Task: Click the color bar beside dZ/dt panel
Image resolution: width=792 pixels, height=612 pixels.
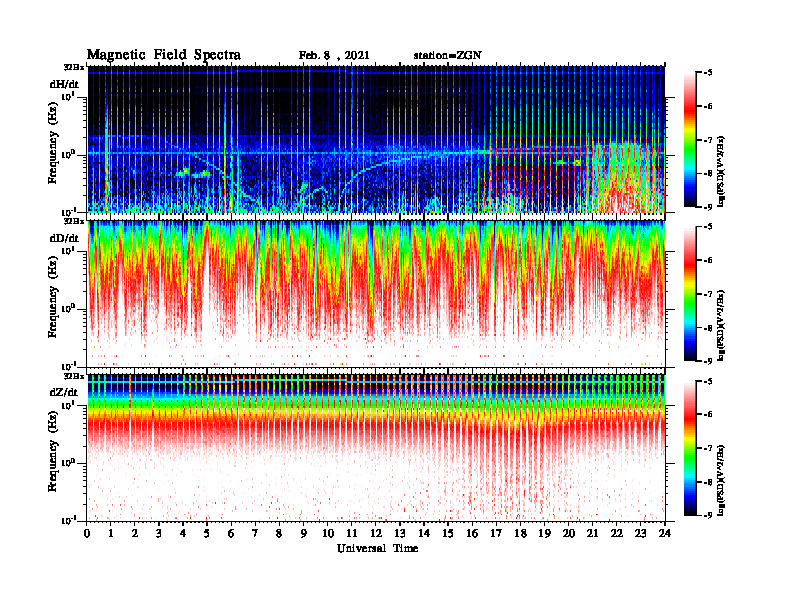Action: point(690,448)
